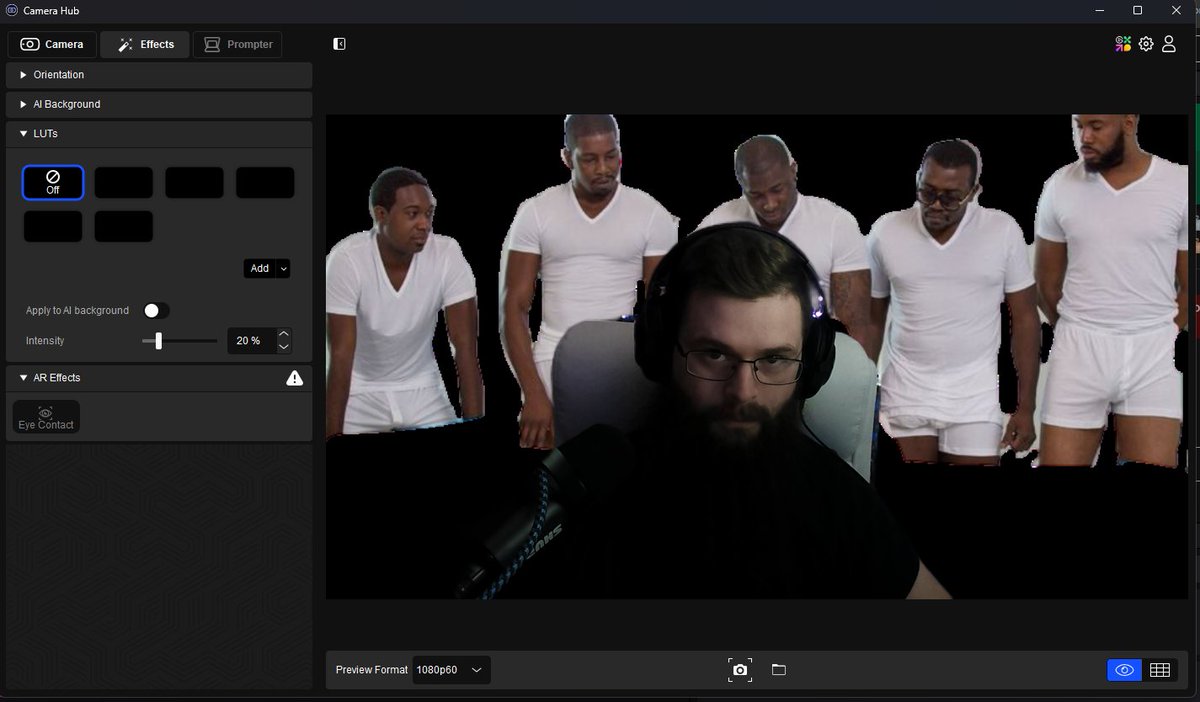Image resolution: width=1200 pixels, height=702 pixels.
Task: Collapse the LUTs section
Action: point(159,133)
